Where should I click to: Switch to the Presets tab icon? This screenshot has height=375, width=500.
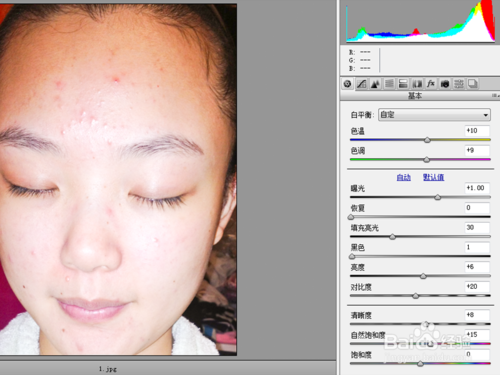pos(459,84)
